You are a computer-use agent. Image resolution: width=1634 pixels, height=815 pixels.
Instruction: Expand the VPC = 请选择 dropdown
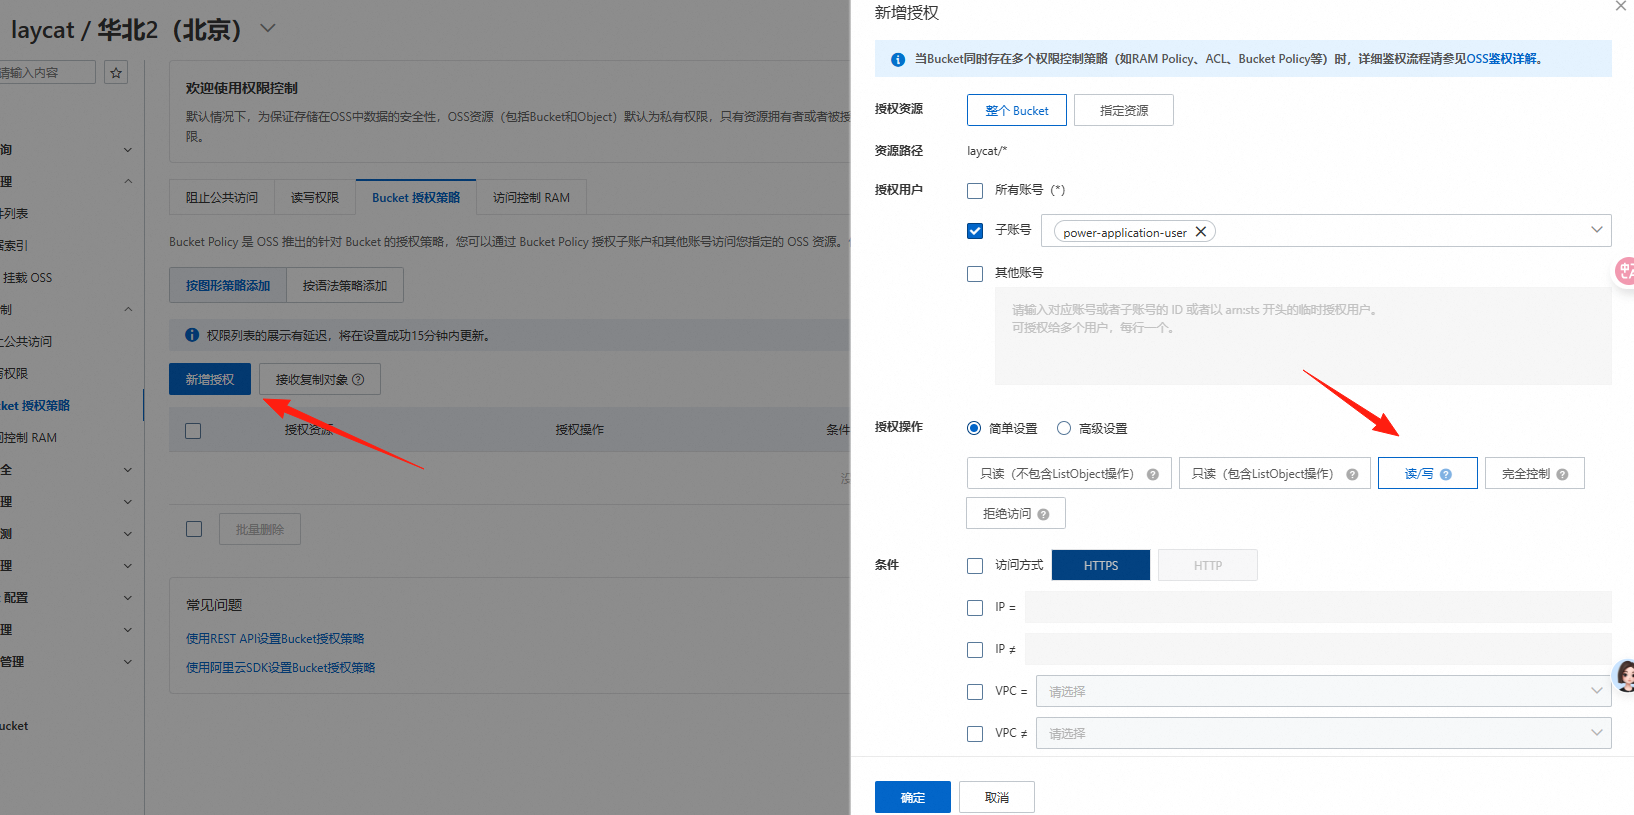[1323, 691]
